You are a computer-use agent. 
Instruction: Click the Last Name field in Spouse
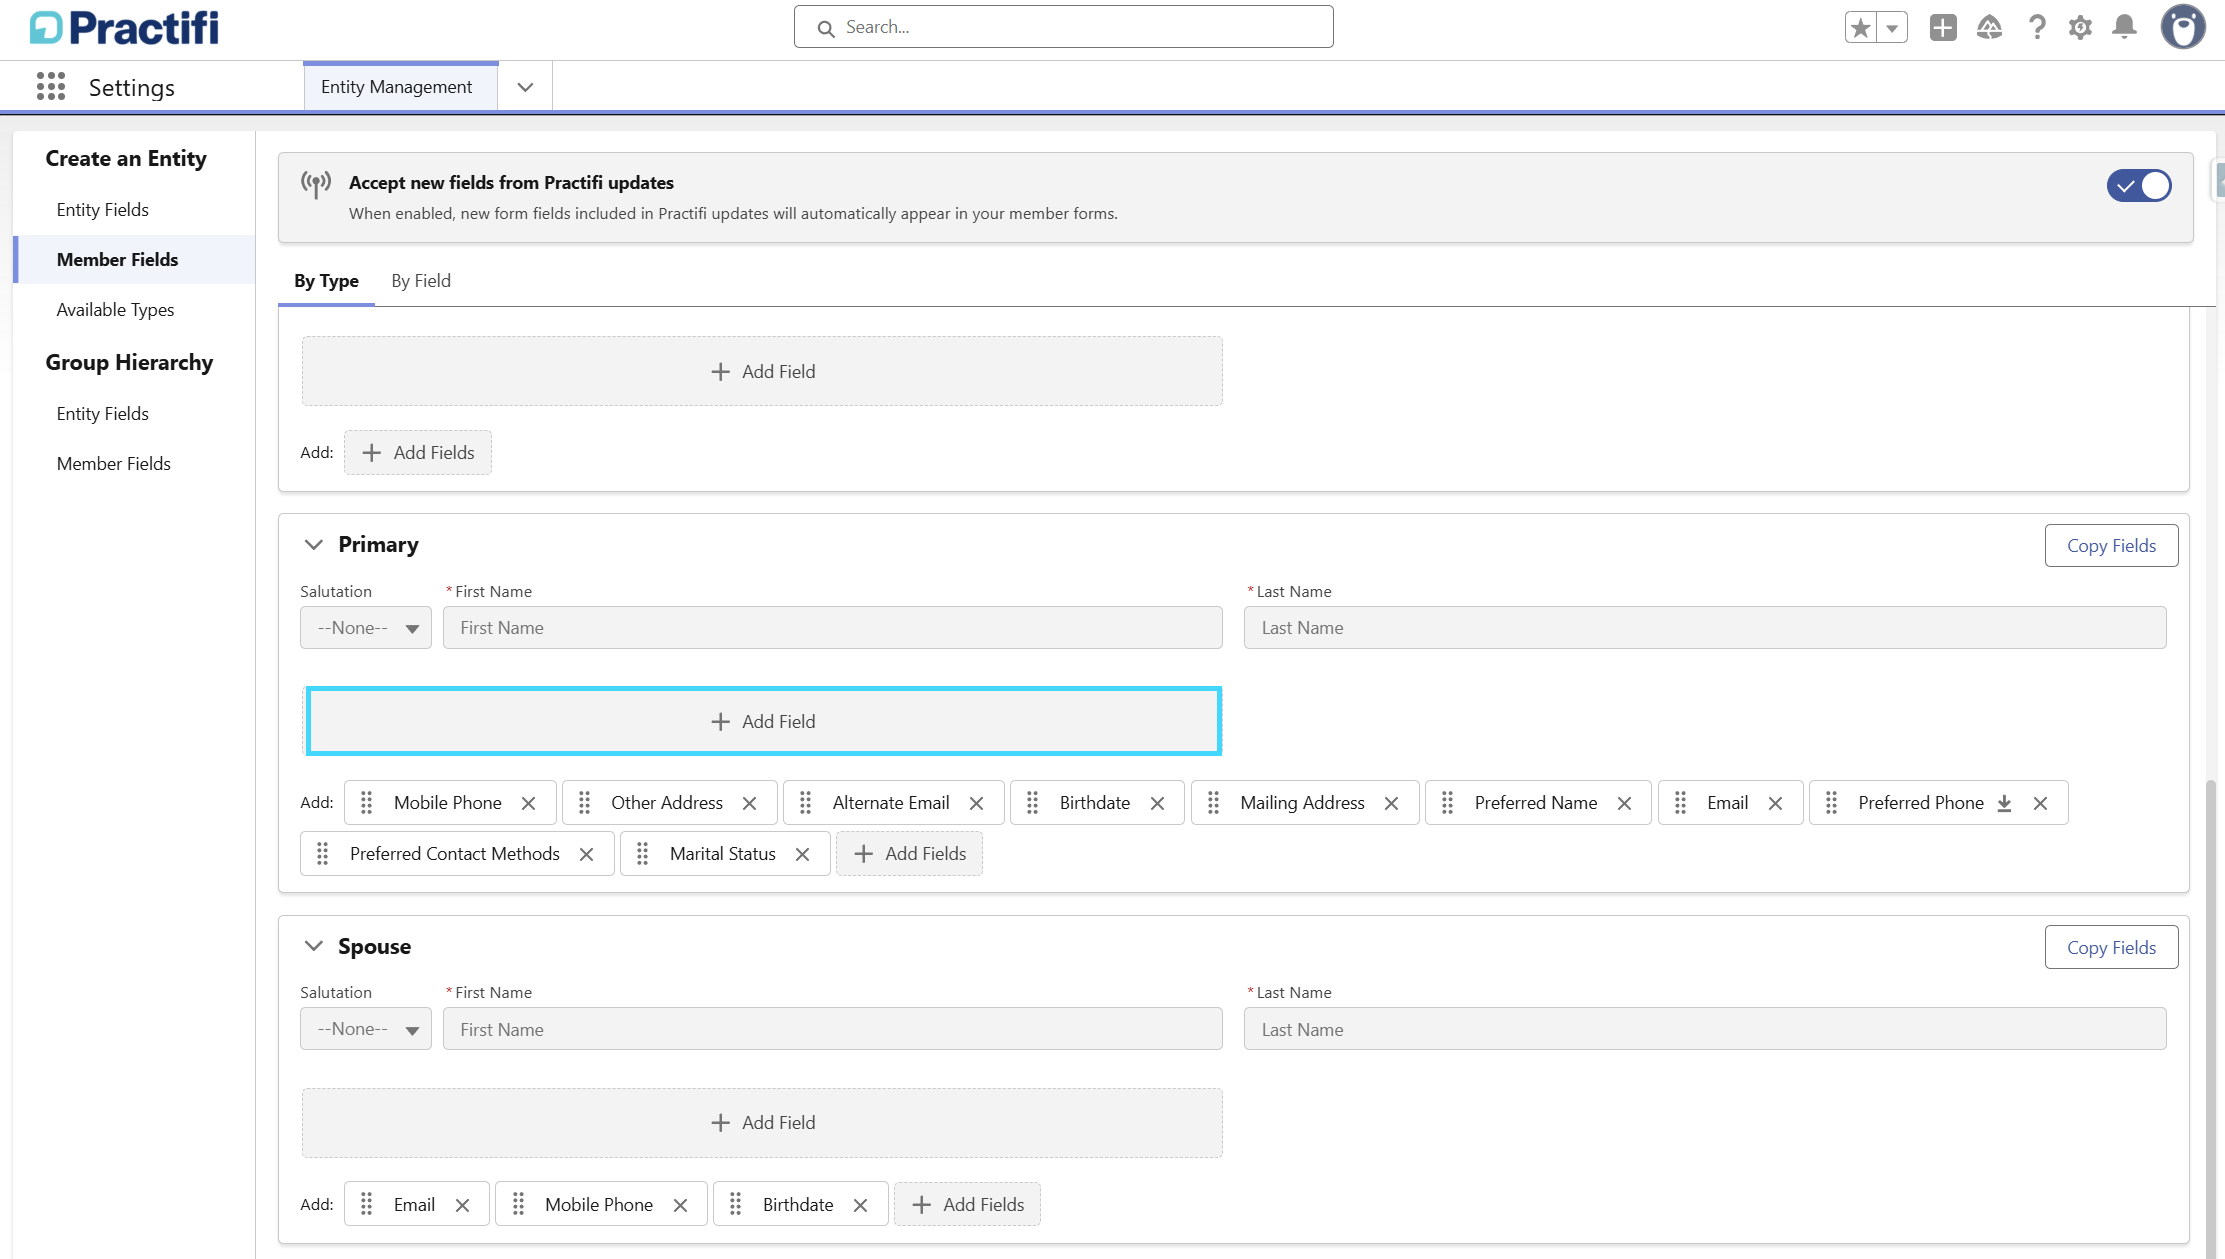(x=1705, y=1029)
